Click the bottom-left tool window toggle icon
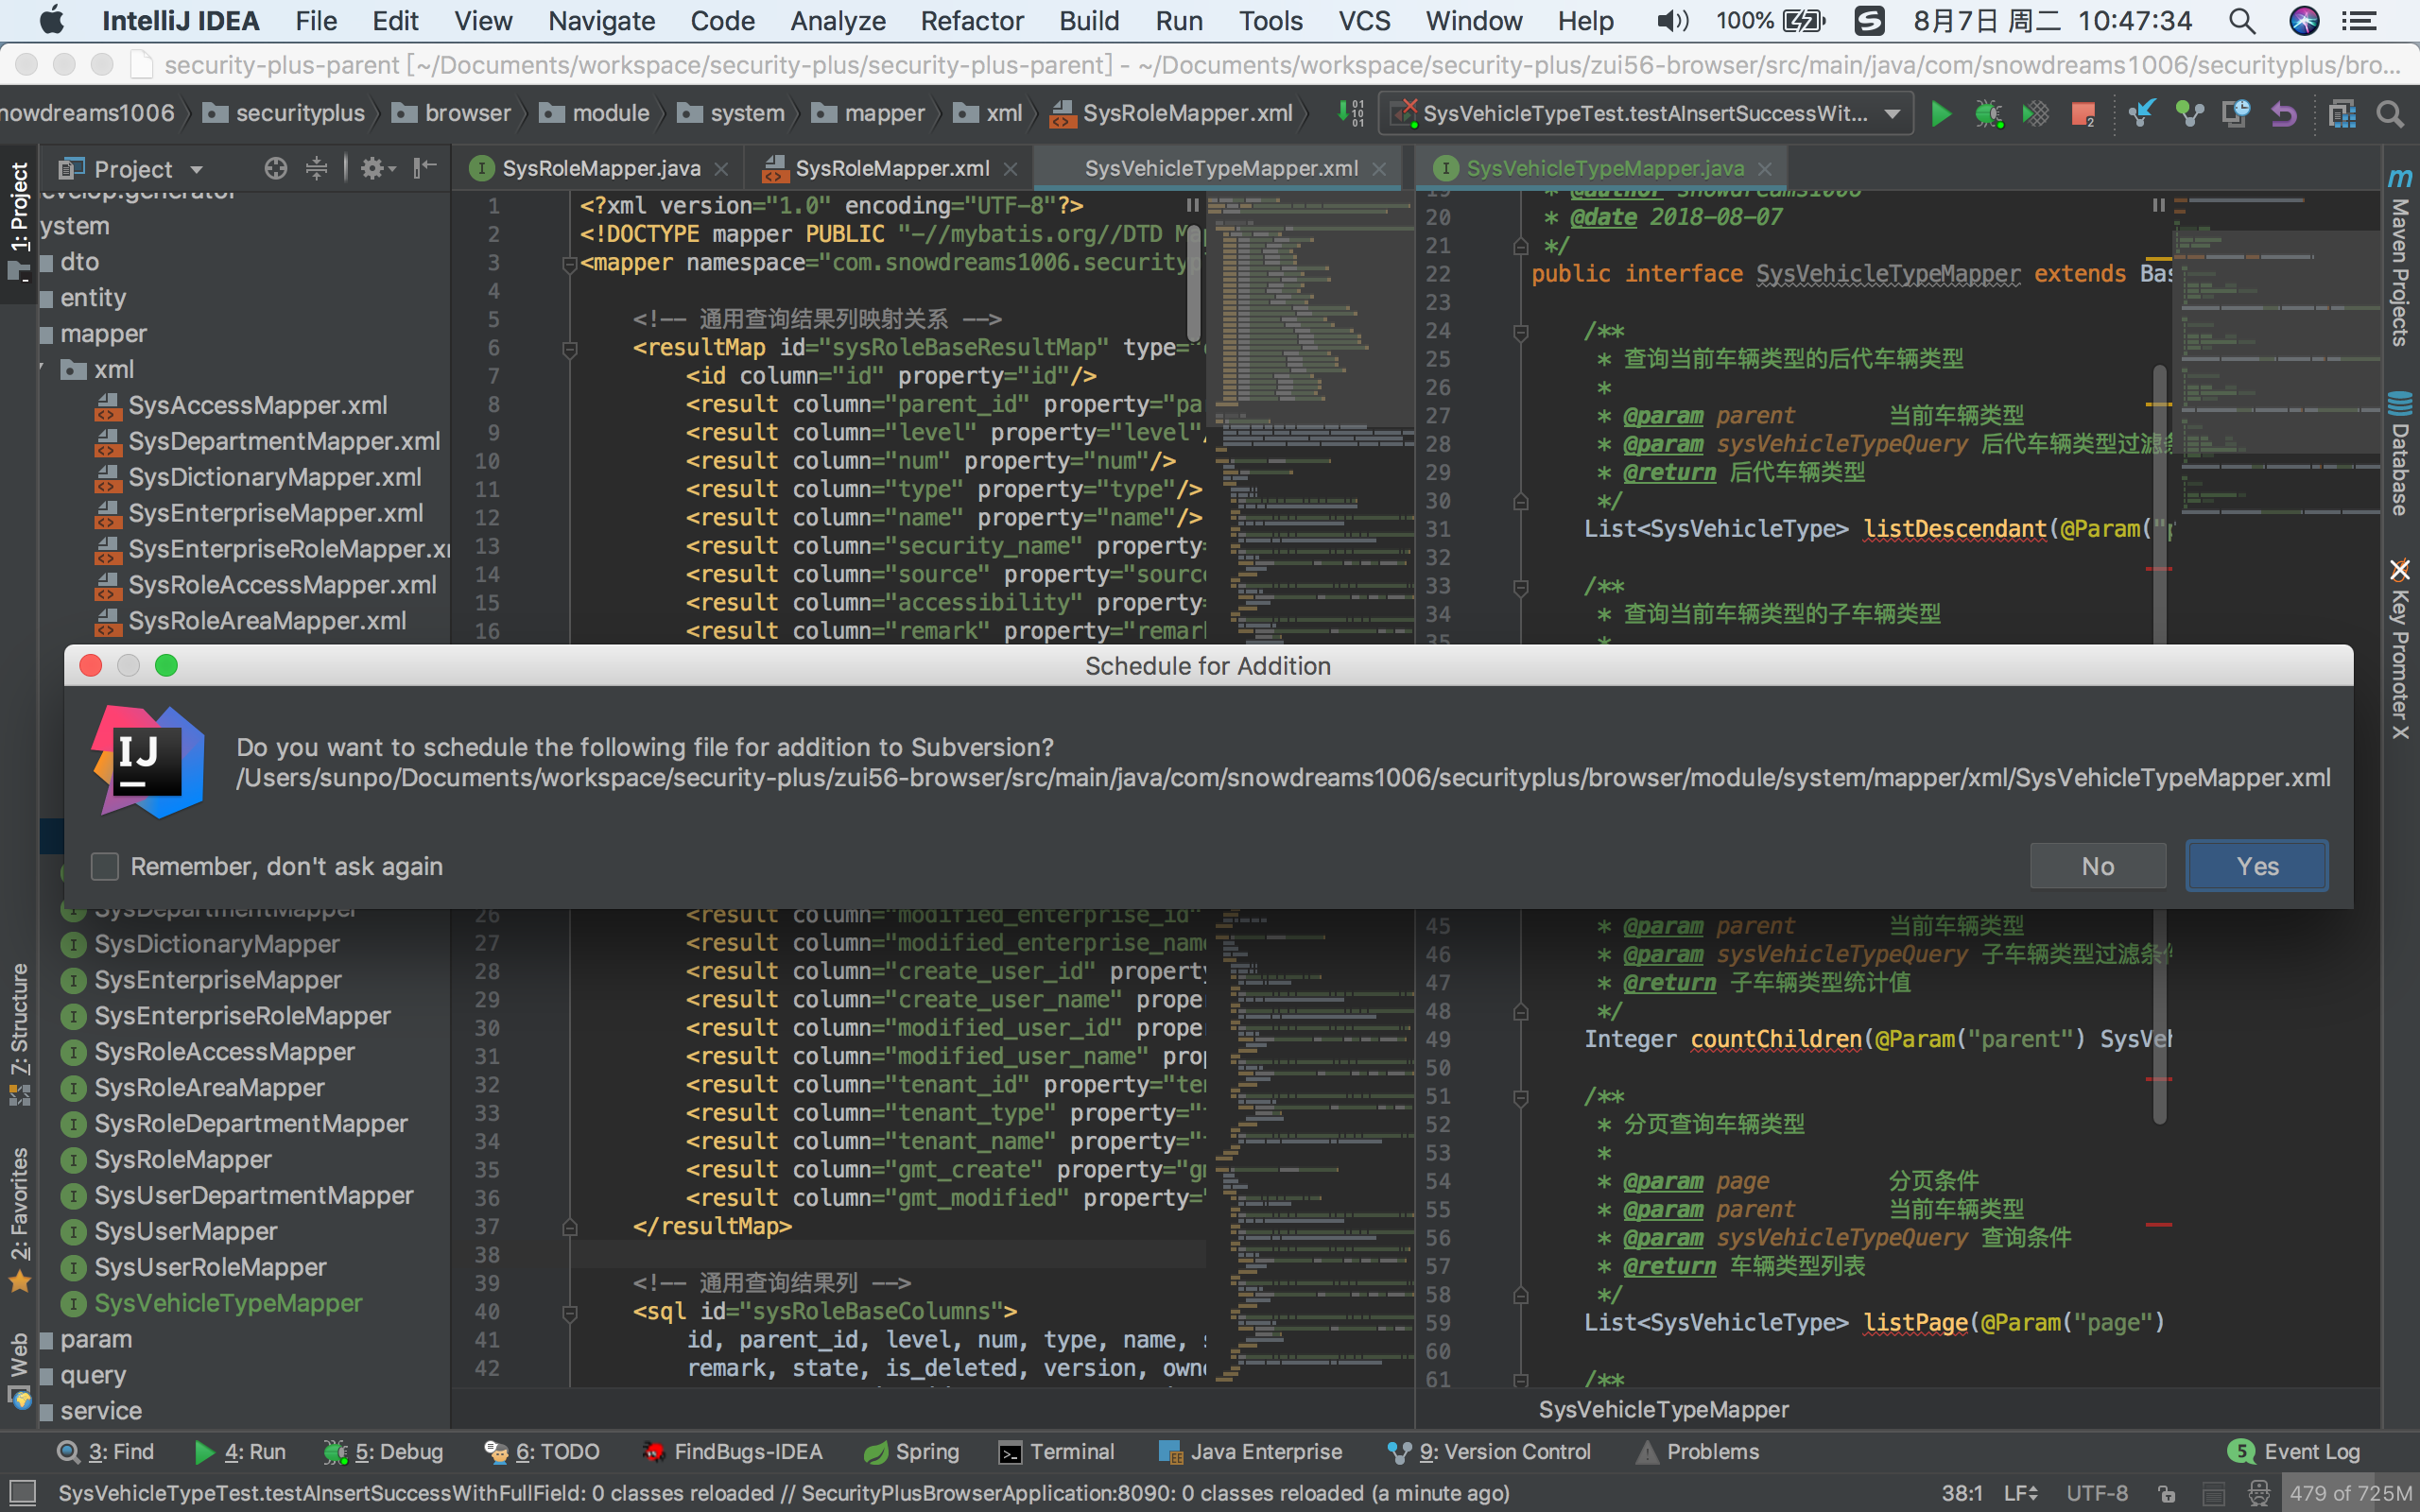Image resolution: width=2420 pixels, height=1512 pixels. (21, 1493)
